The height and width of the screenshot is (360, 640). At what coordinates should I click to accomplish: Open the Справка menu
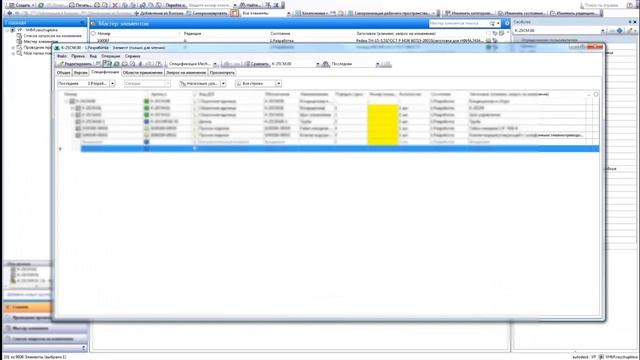[133, 56]
